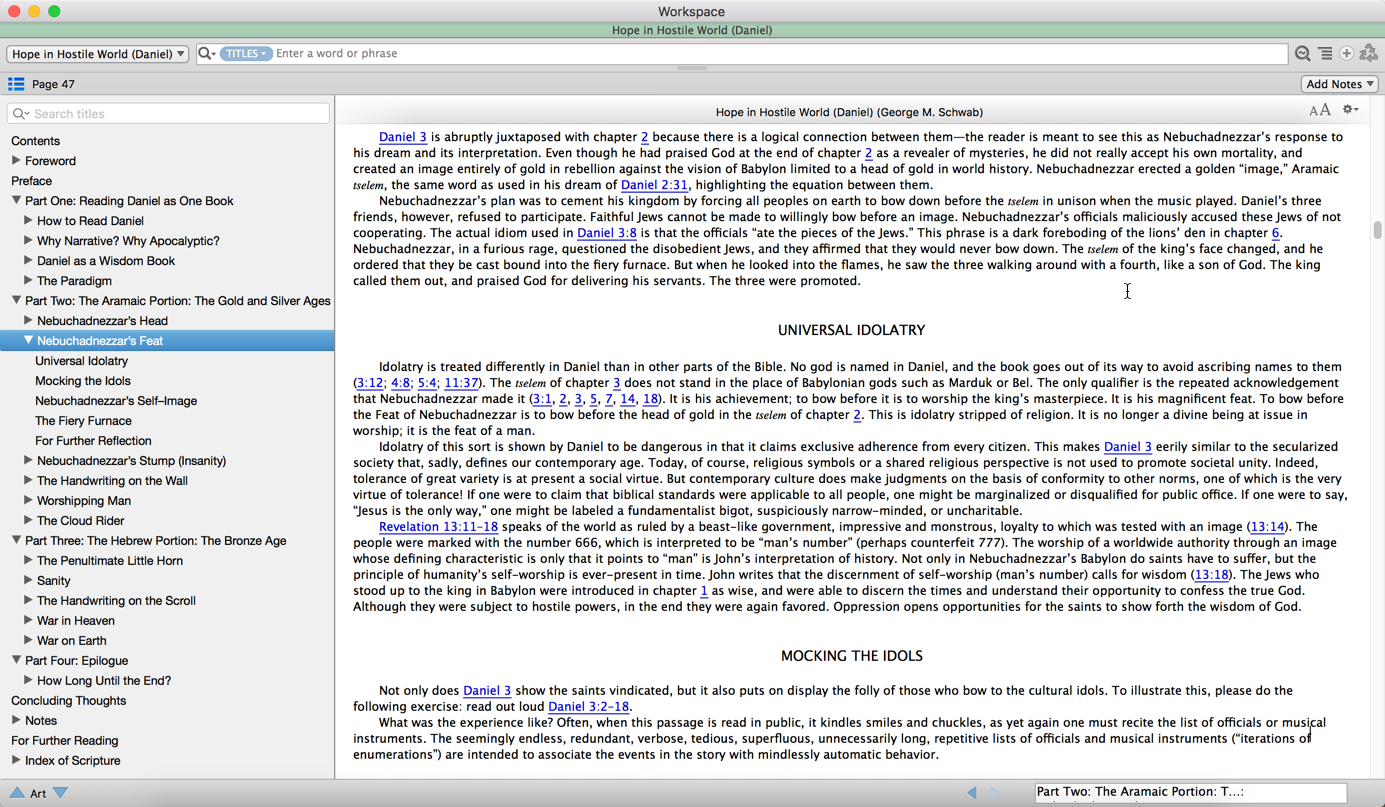
Task: Go to The Fiery Furnace section
Action: coord(83,421)
